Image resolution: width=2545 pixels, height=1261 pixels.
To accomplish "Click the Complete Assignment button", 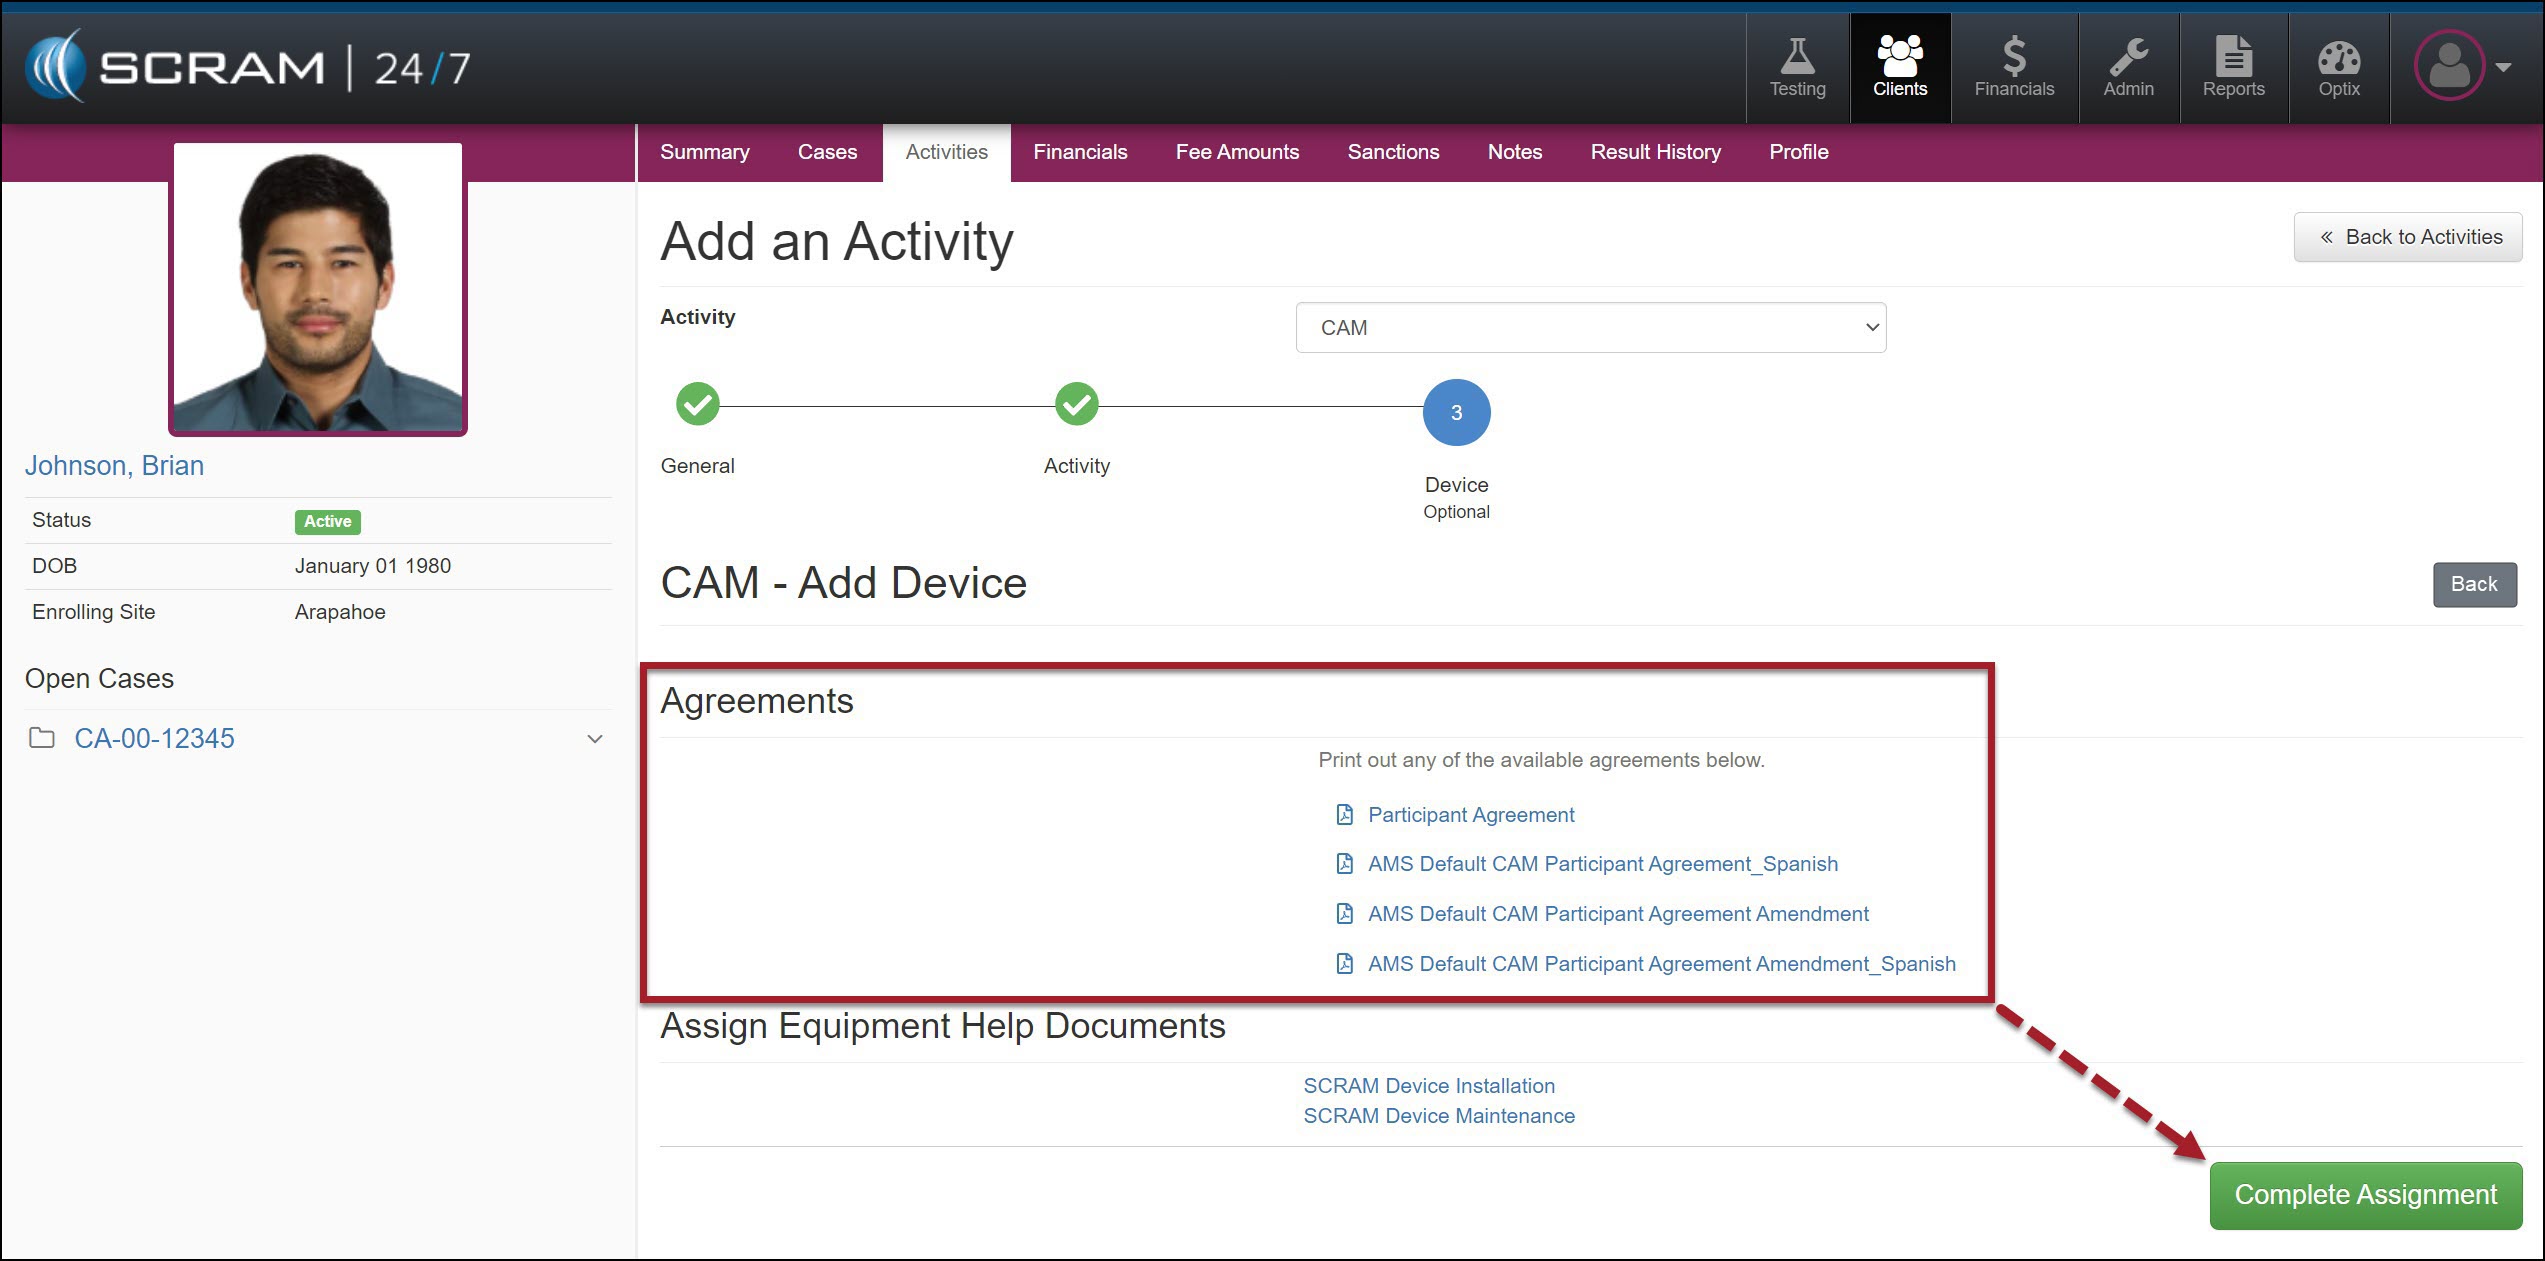I will click(x=2365, y=1195).
